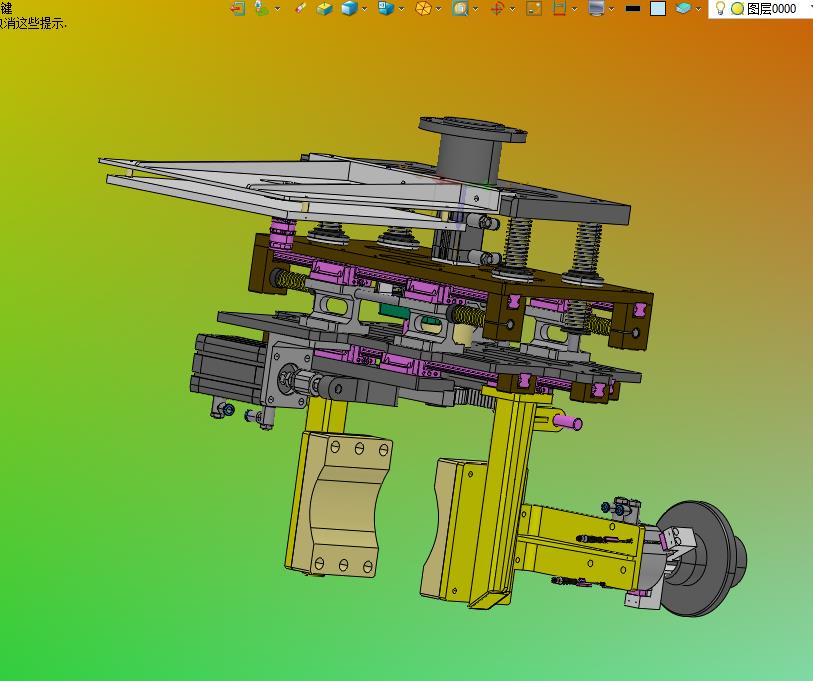Expand the arrow next to zoom magnifier

coord(476,8)
